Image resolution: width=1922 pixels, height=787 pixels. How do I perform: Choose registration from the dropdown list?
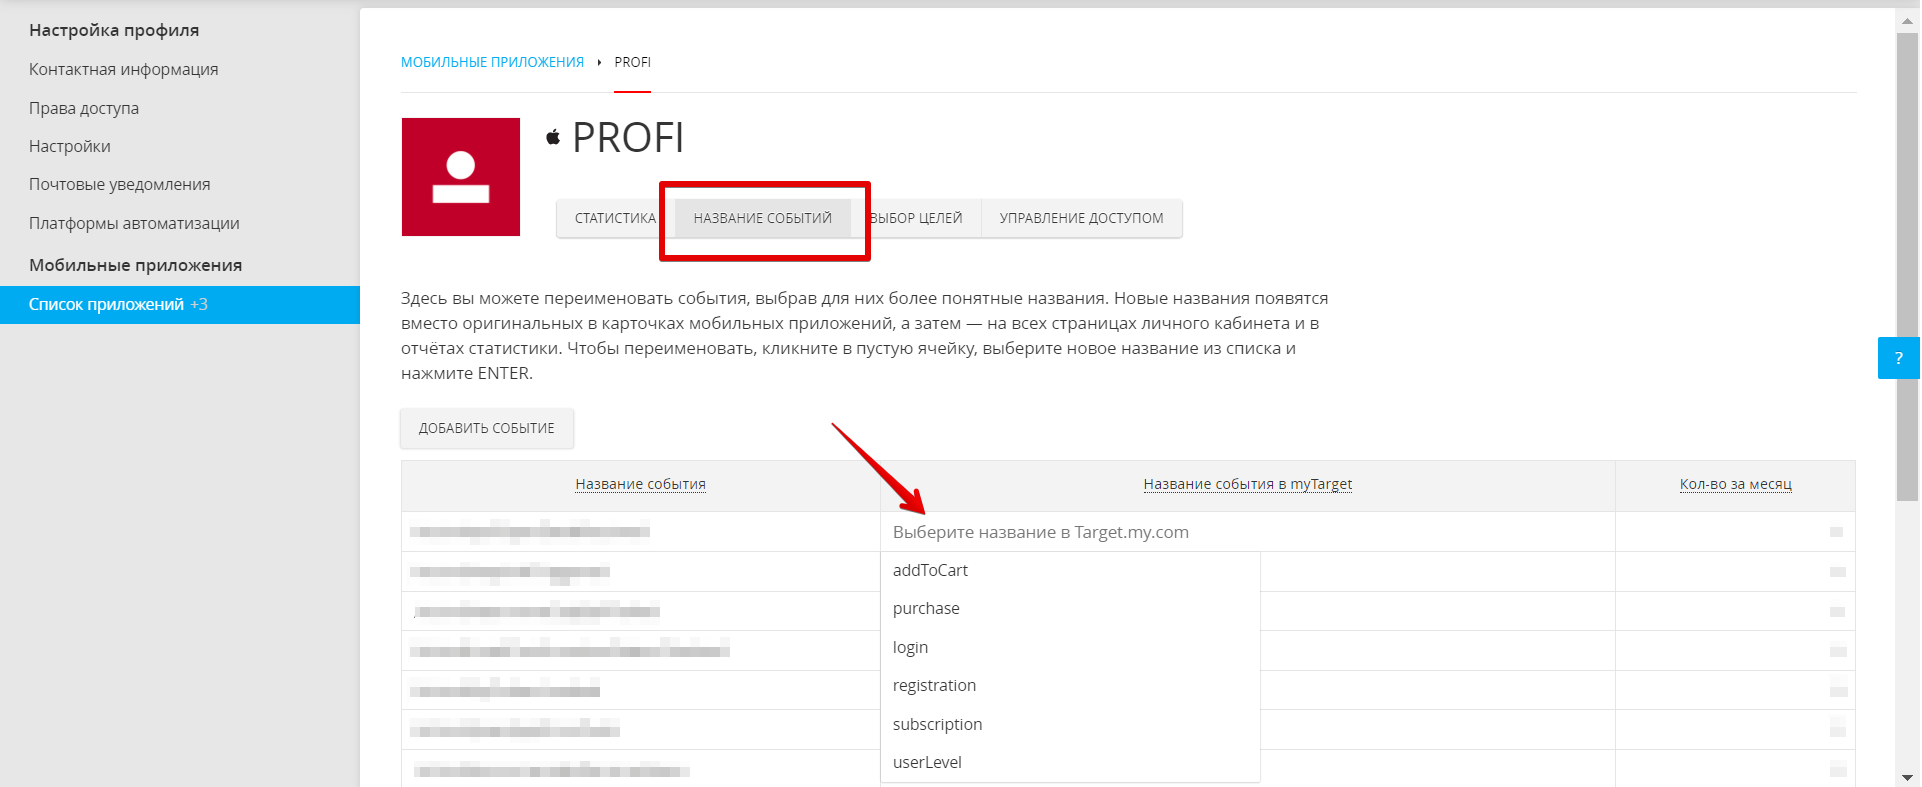coord(1070,685)
